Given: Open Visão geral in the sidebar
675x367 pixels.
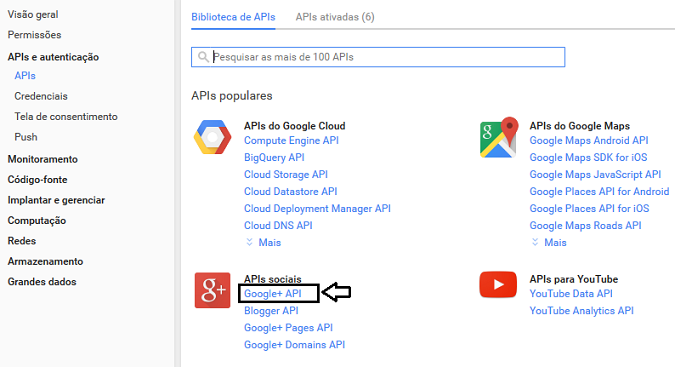Looking at the screenshot, I should click(33, 15).
